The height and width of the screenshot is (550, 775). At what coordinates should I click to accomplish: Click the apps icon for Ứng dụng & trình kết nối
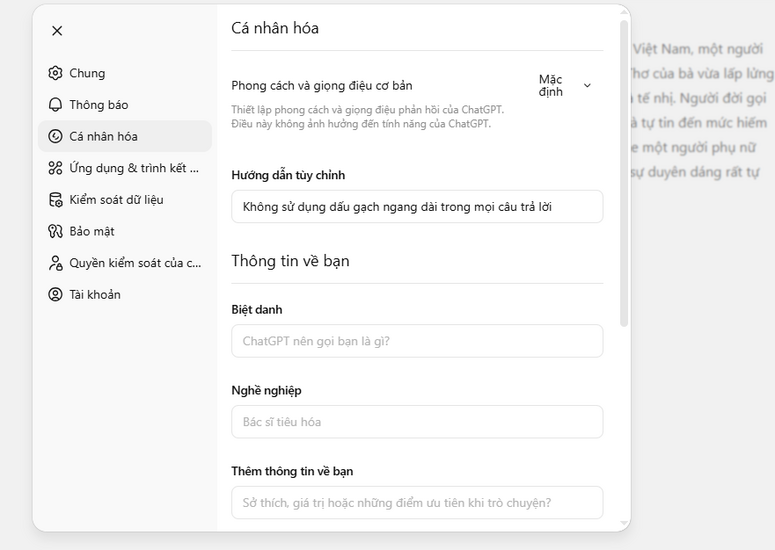[55, 168]
